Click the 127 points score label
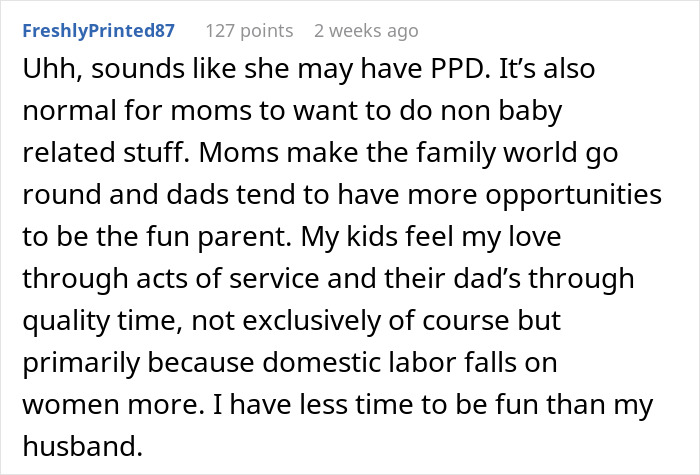The width and height of the screenshot is (700, 475). 249,31
